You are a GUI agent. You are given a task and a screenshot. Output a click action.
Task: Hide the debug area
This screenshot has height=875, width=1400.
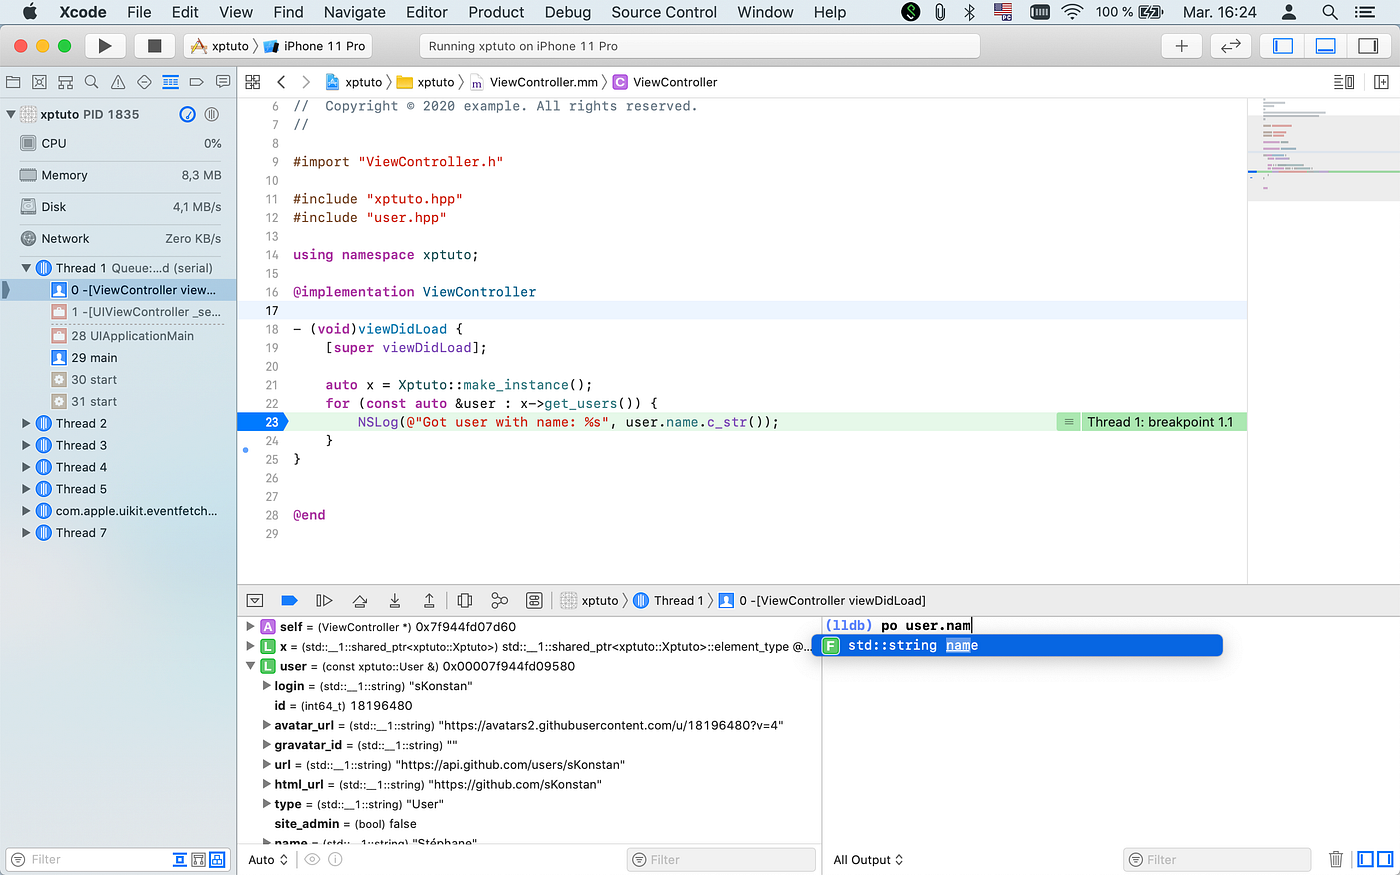pyautogui.click(x=254, y=600)
